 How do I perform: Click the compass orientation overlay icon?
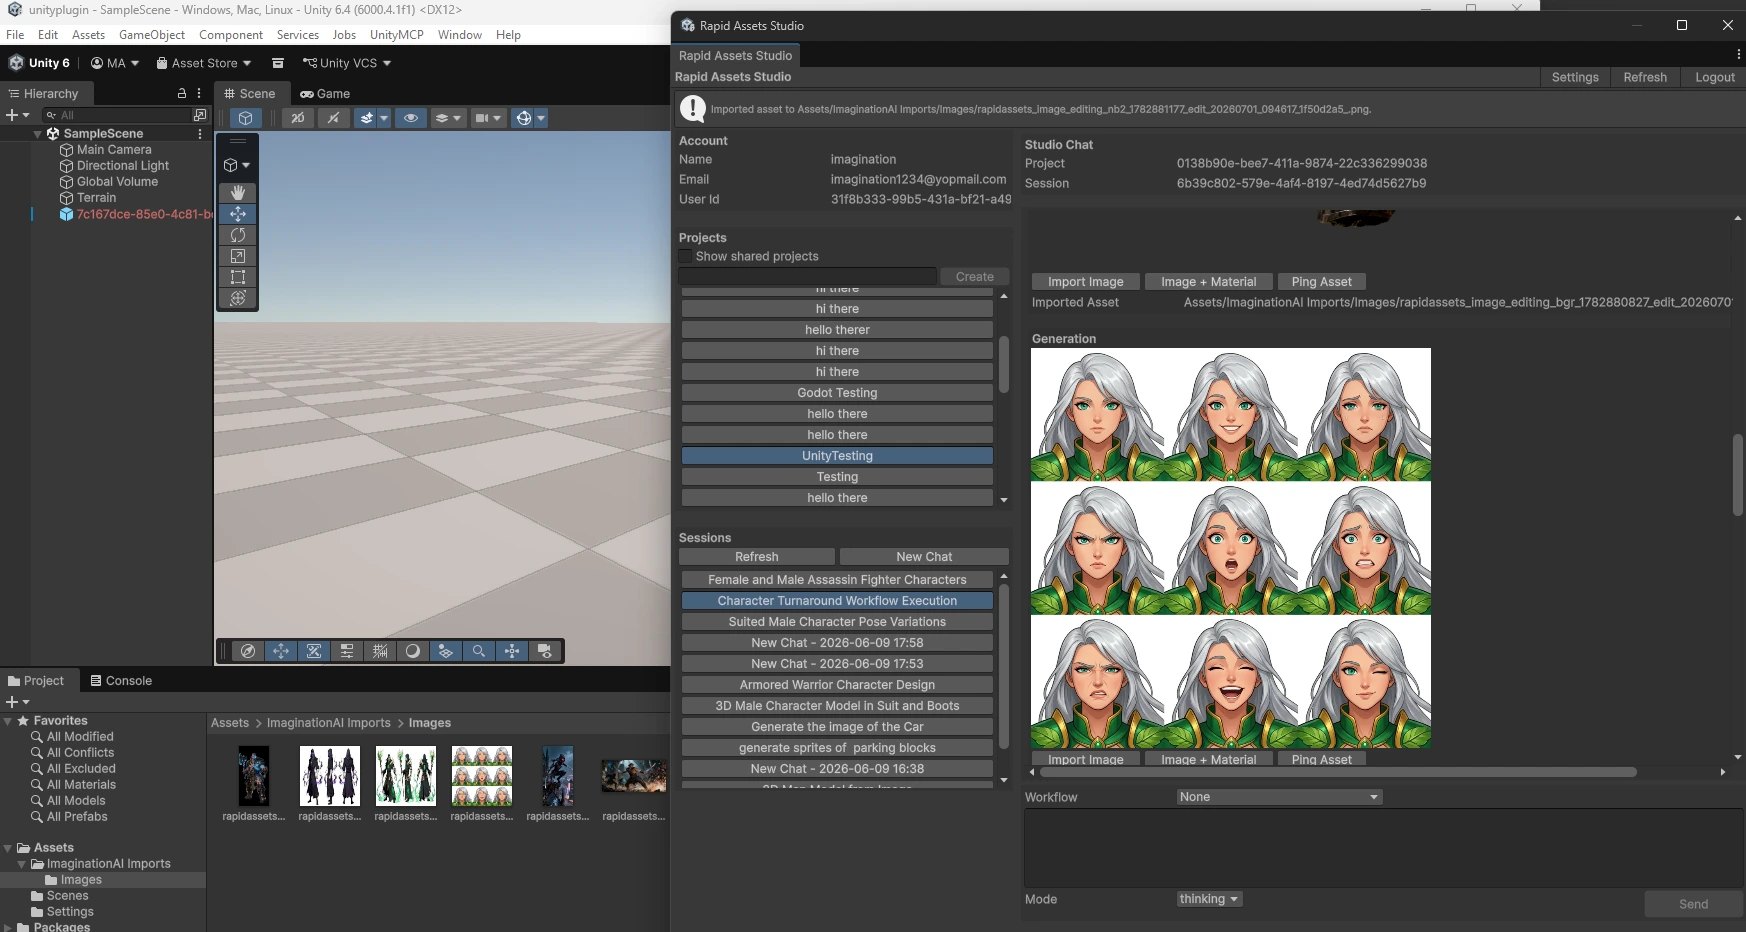click(x=248, y=651)
